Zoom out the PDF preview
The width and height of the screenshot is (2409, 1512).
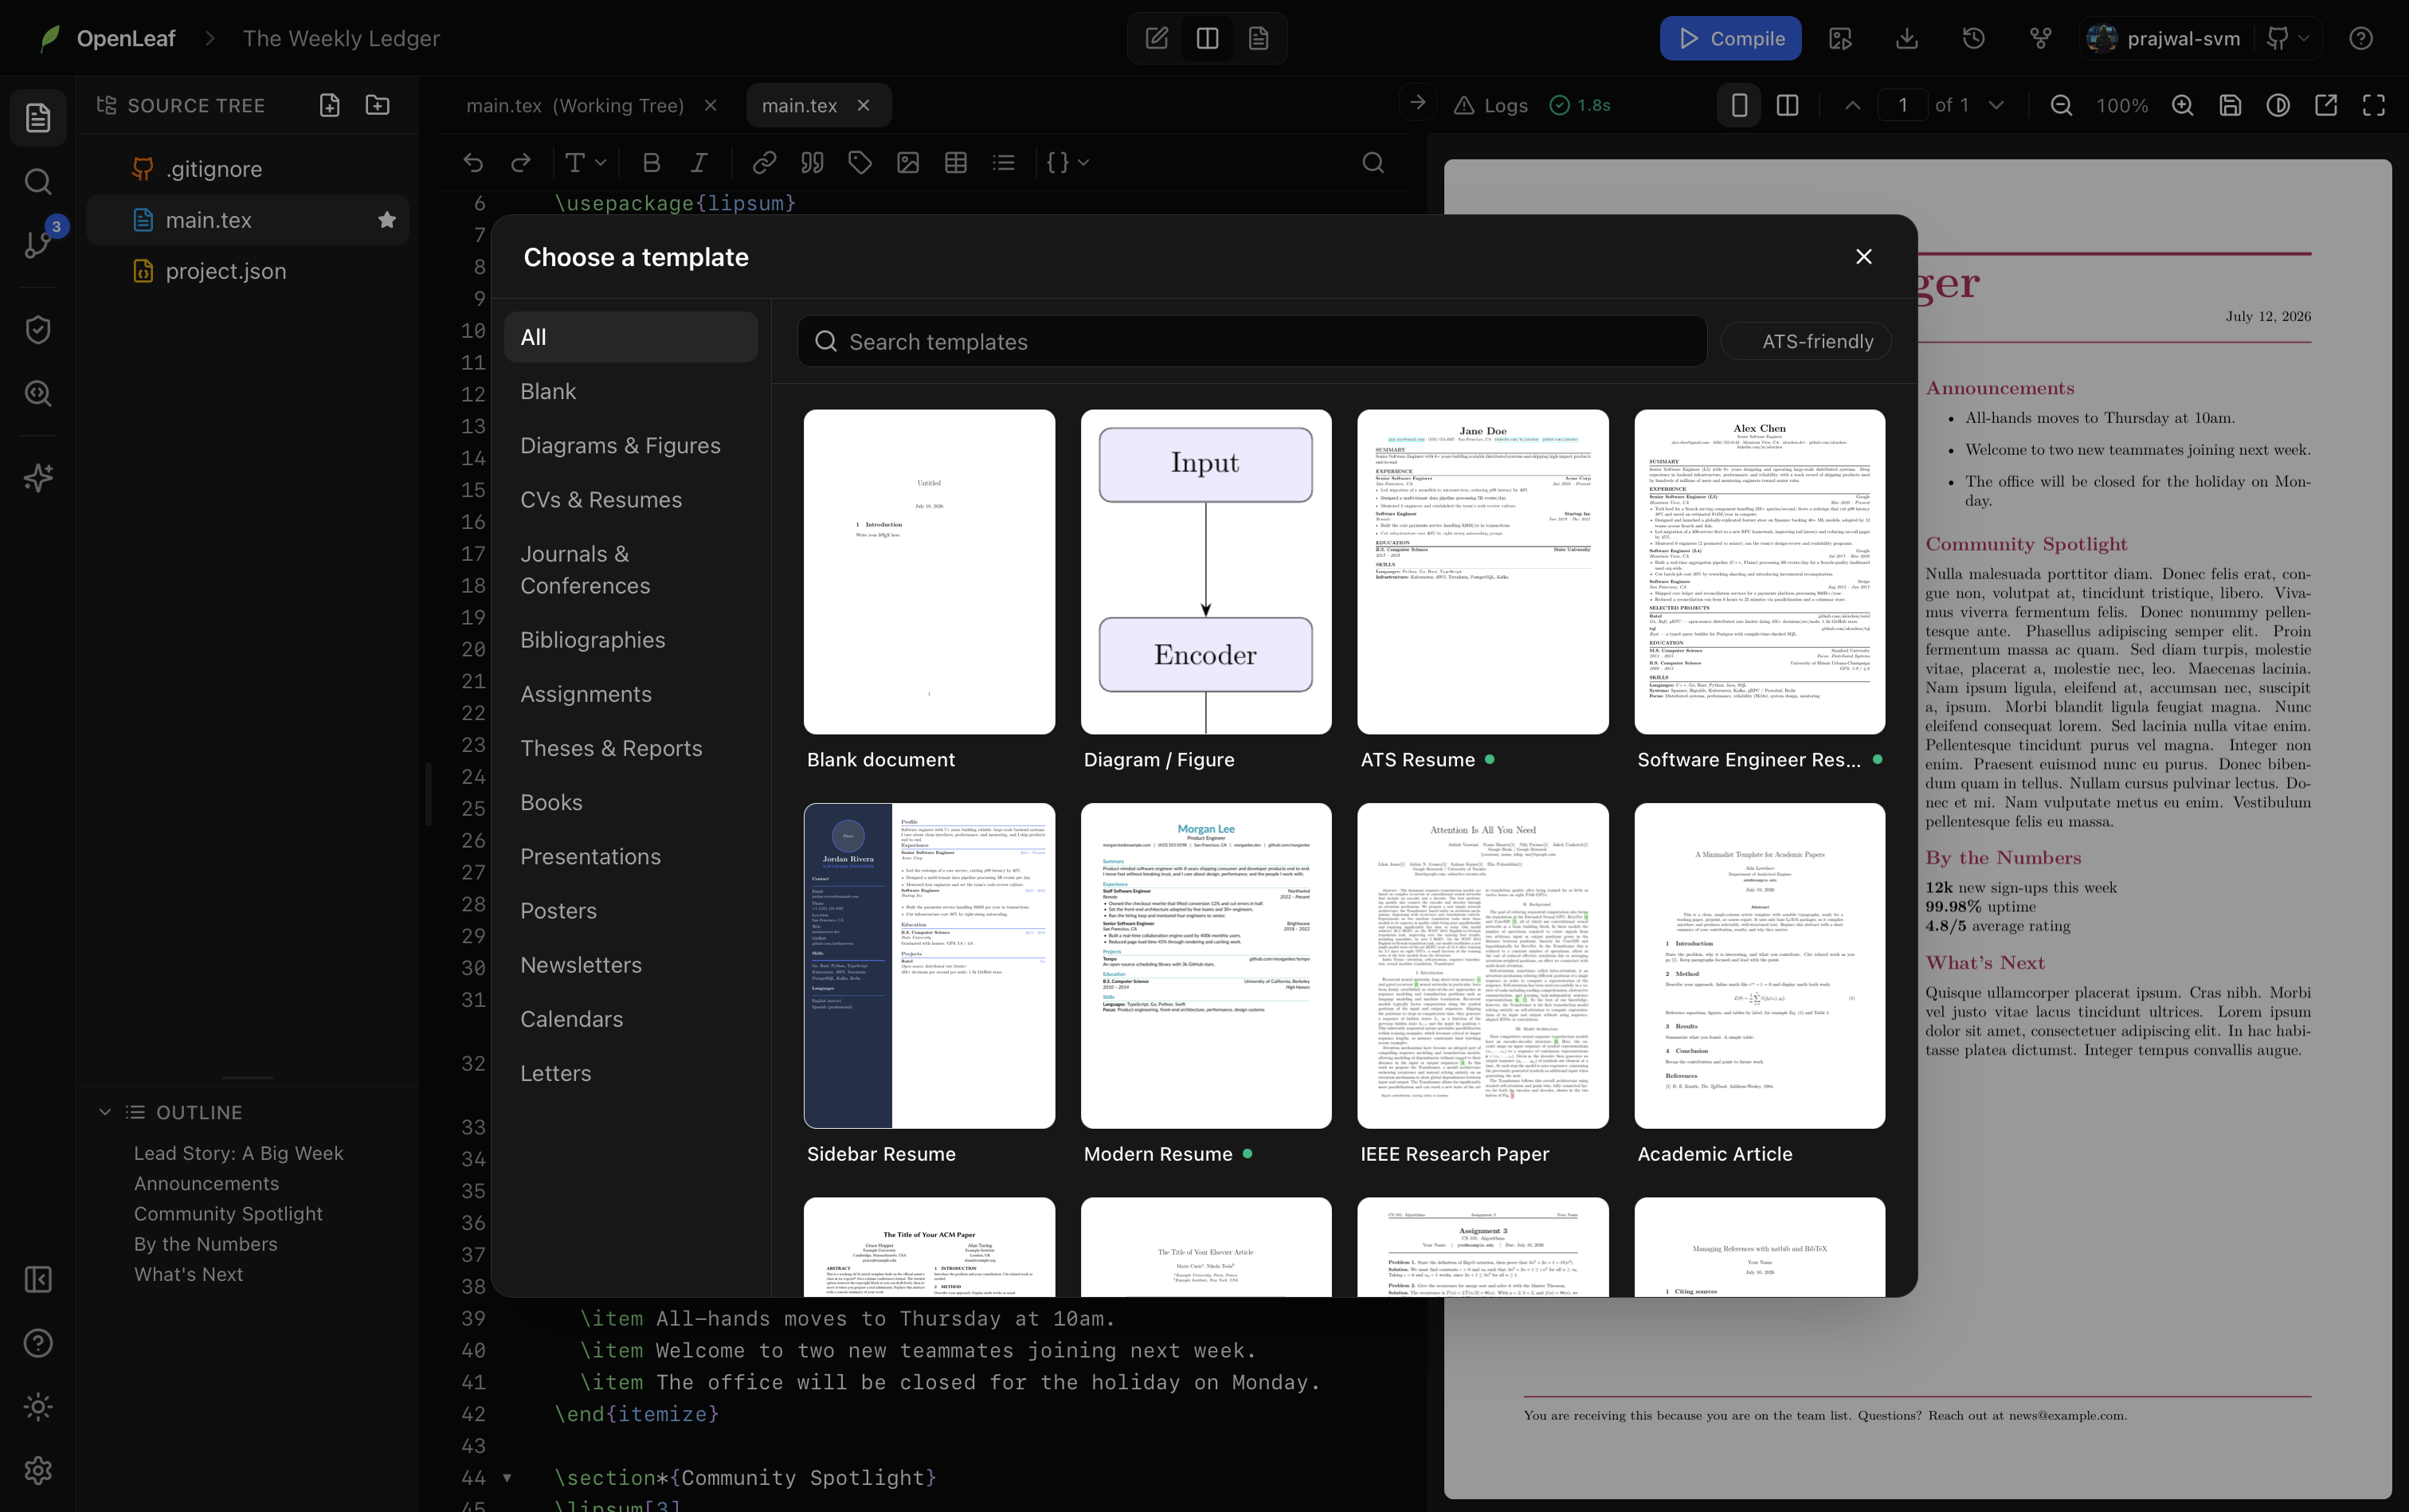pyautogui.click(x=2061, y=105)
